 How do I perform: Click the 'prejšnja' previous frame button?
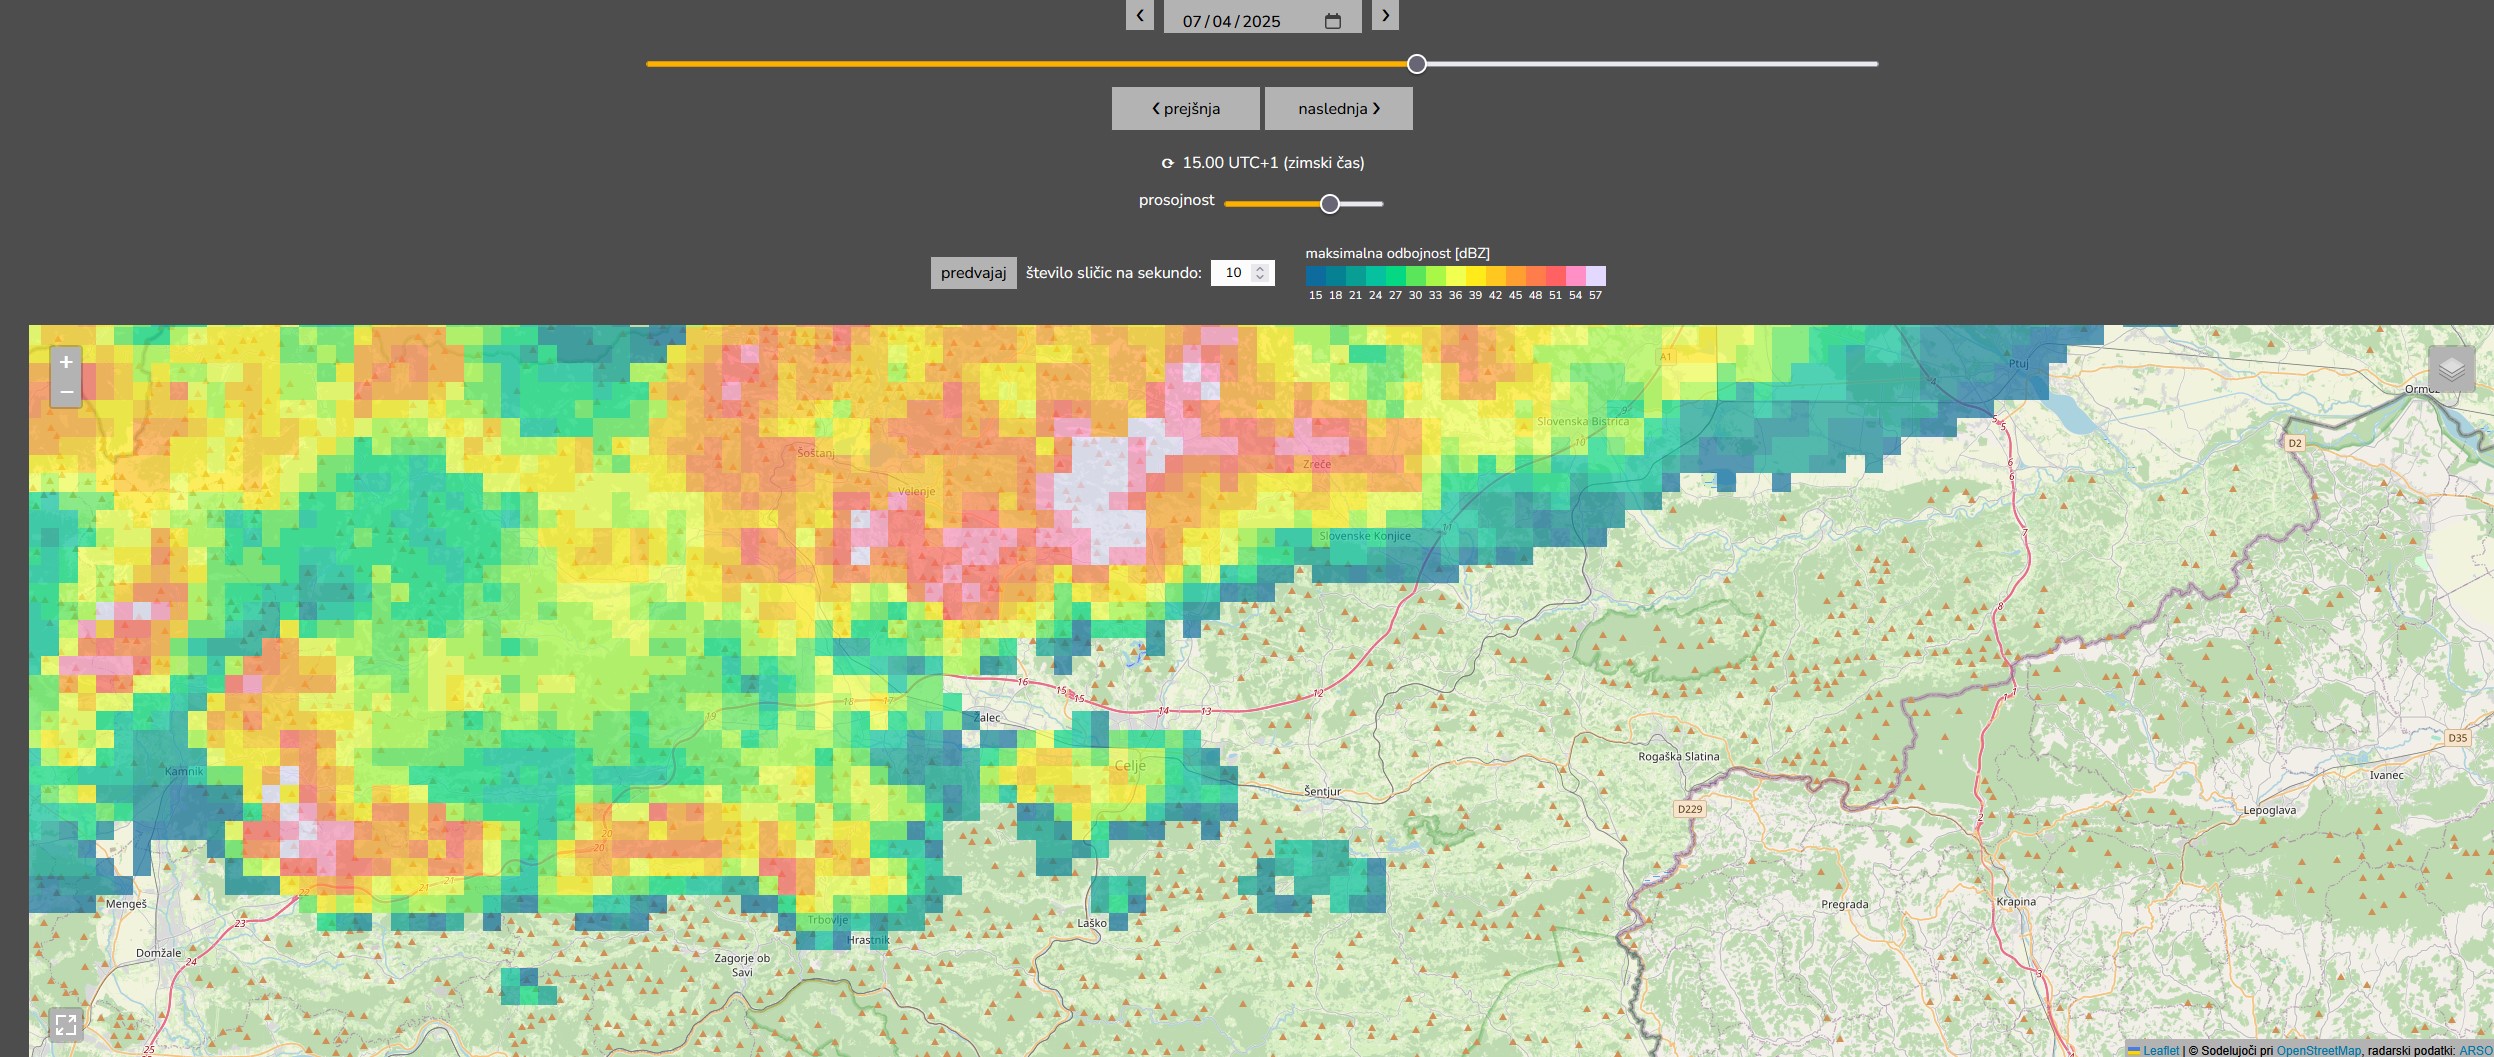pos(1185,108)
